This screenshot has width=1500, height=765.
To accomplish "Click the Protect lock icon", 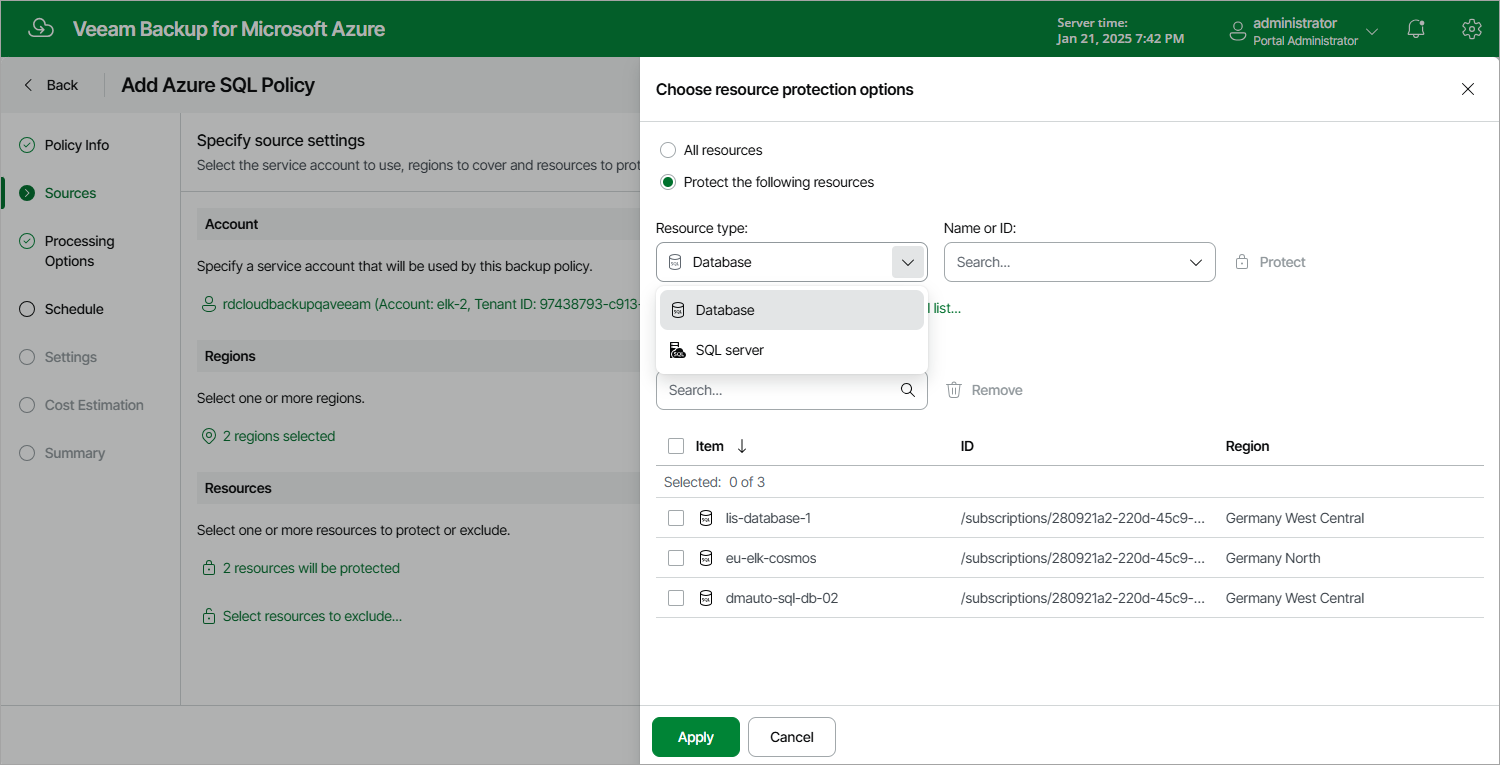I will [x=1242, y=262].
